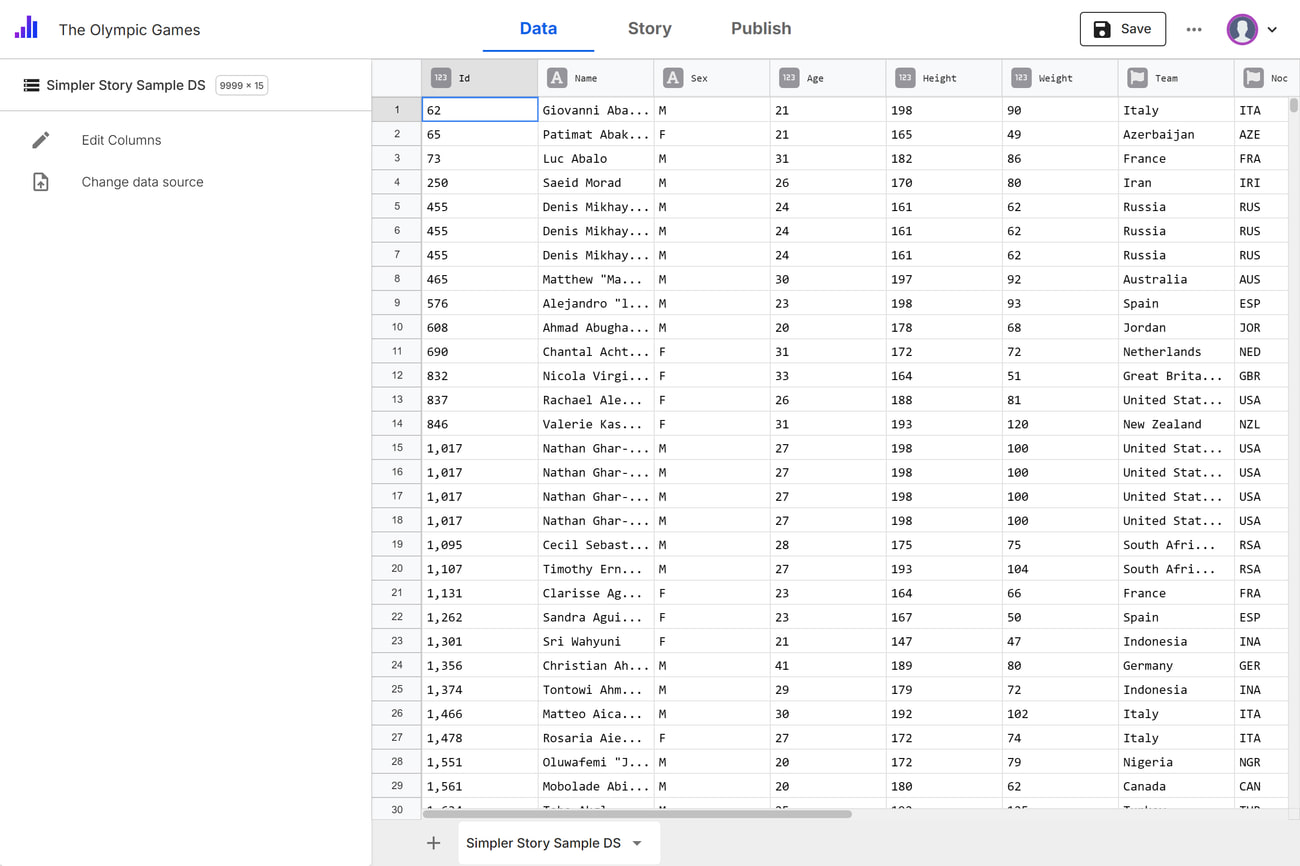
Task: Click the bar chart app logo
Action: (26, 28)
